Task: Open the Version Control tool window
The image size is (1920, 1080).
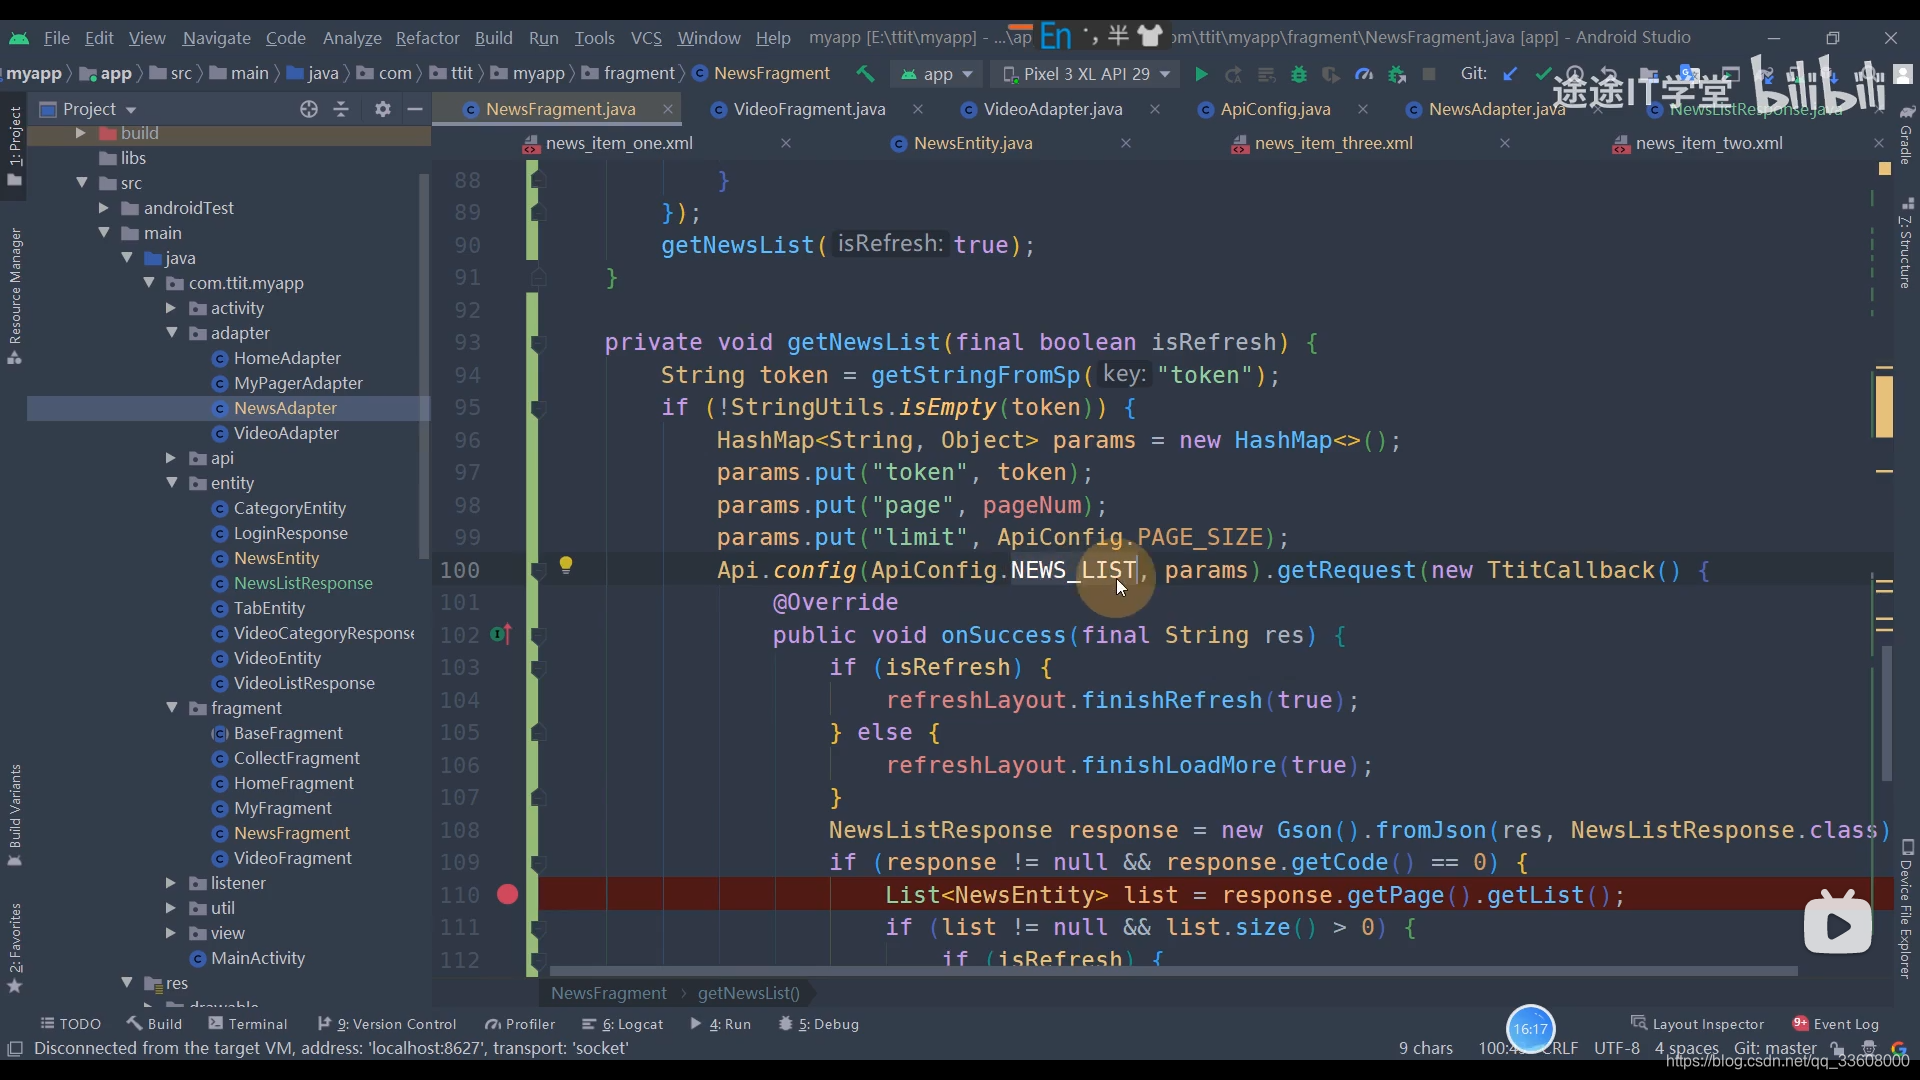Action: tap(386, 1024)
